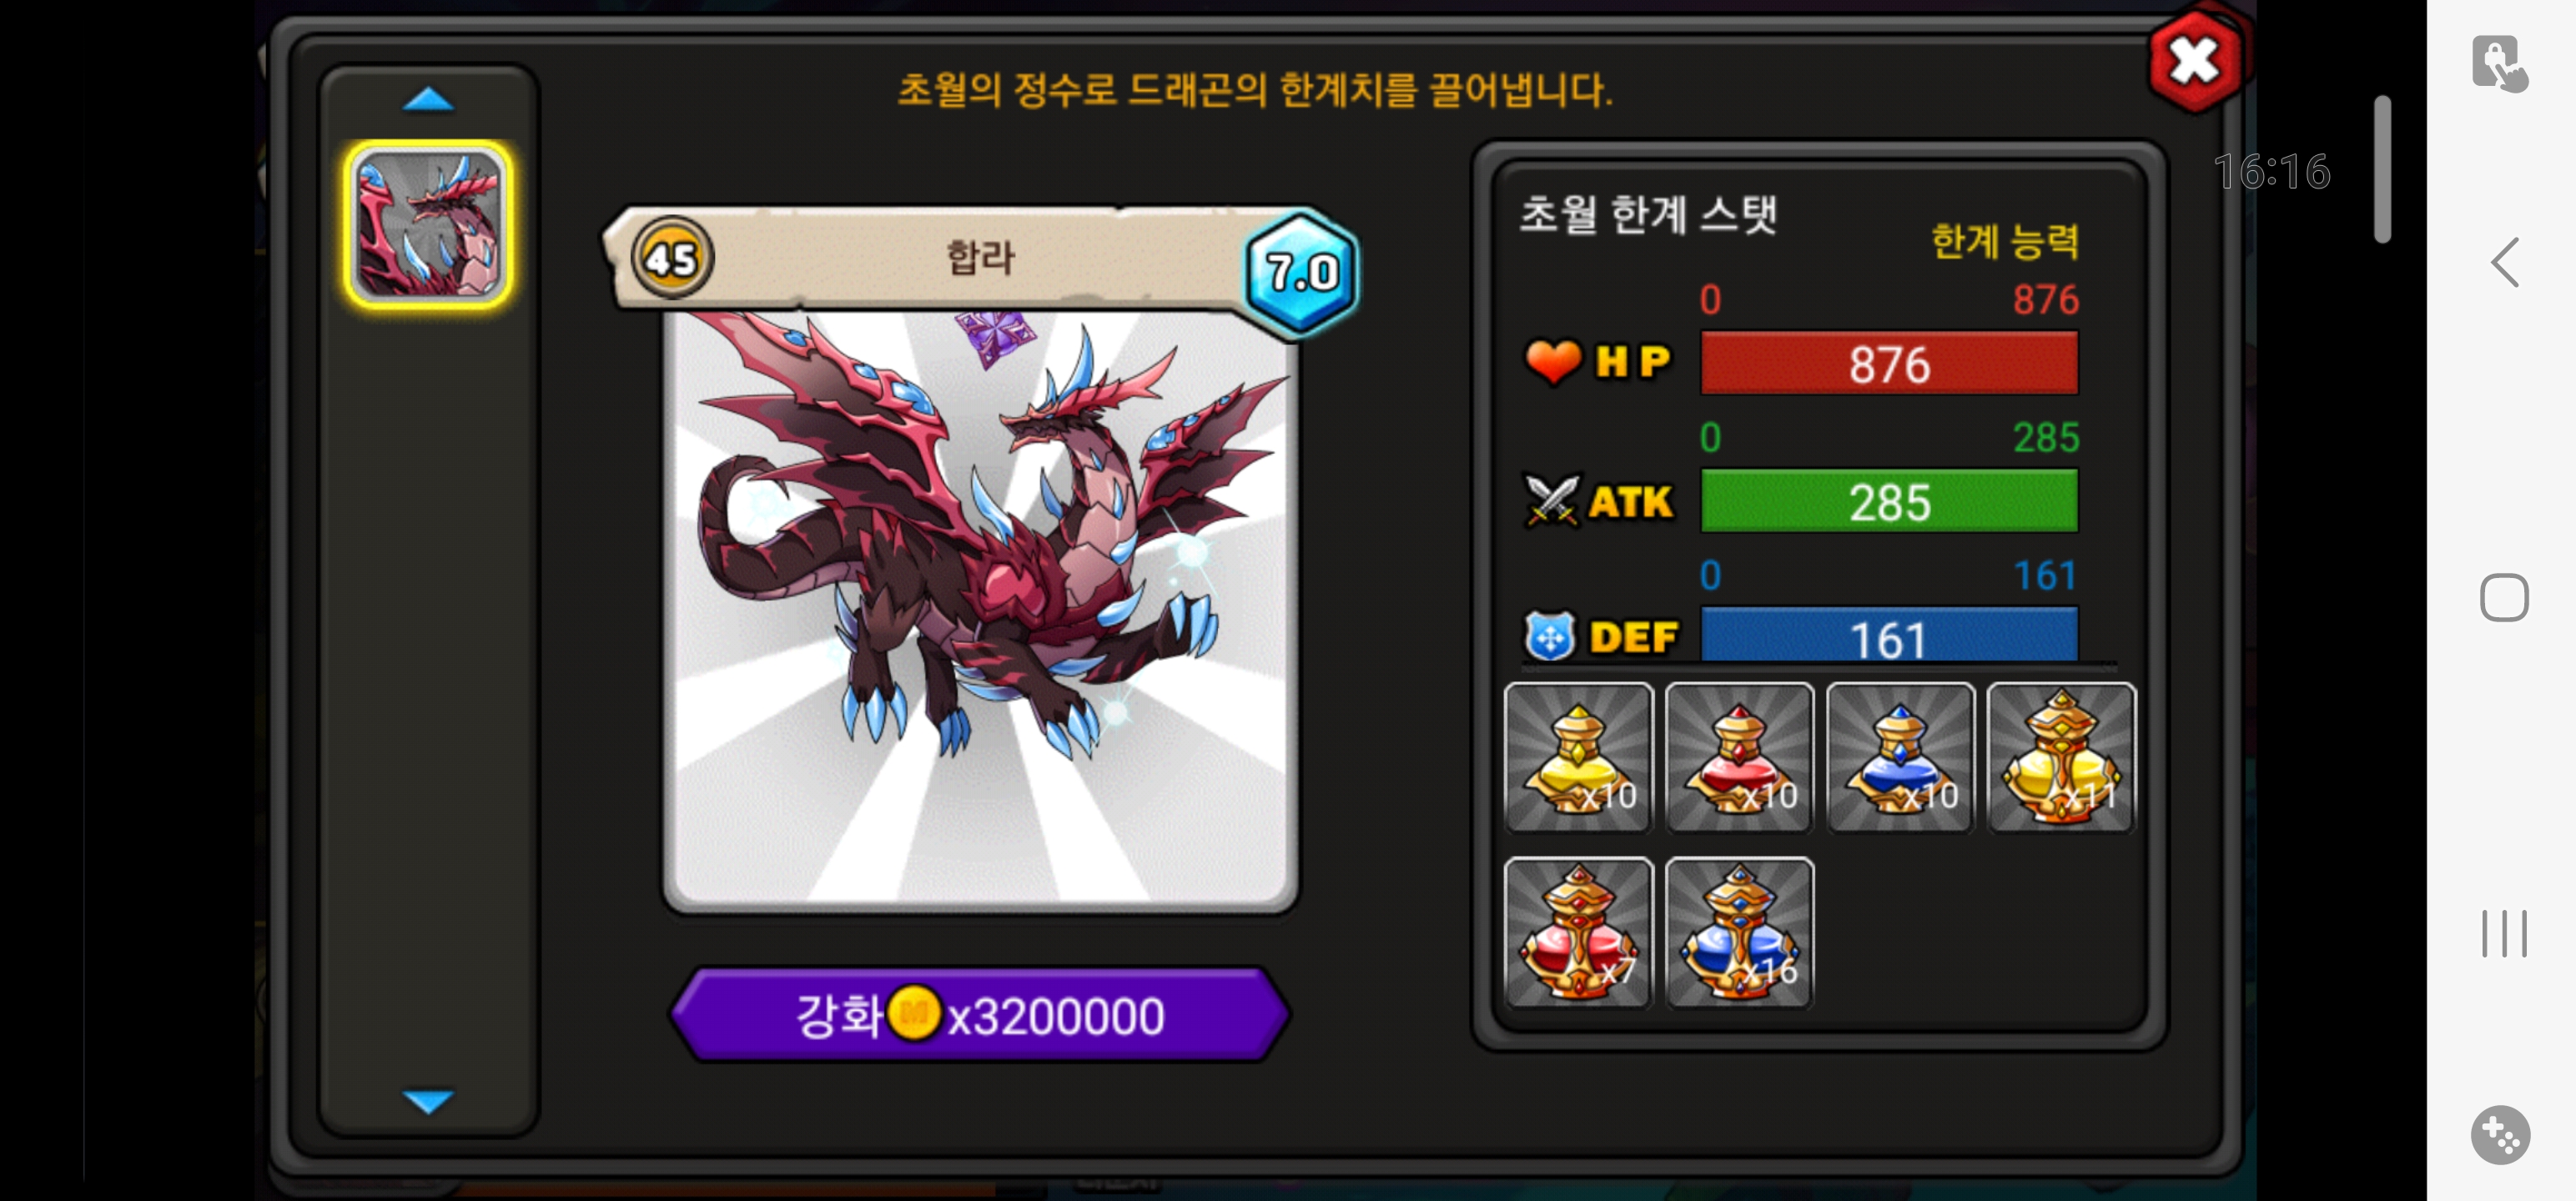The width and height of the screenshot is (2576, 1201).
Task: Click the red HP 876 bar
Action: [1889, 364]
